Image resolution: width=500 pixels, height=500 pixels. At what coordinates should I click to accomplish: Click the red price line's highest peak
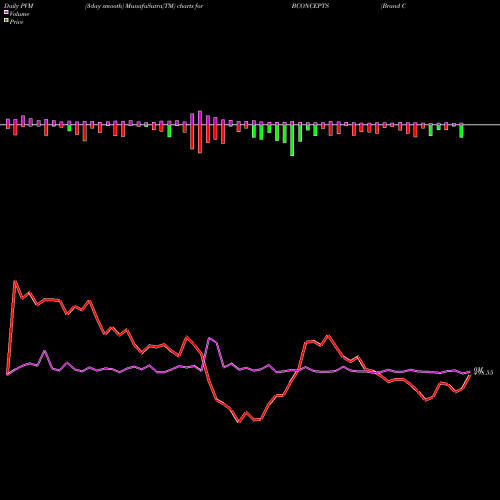[15, 281]
